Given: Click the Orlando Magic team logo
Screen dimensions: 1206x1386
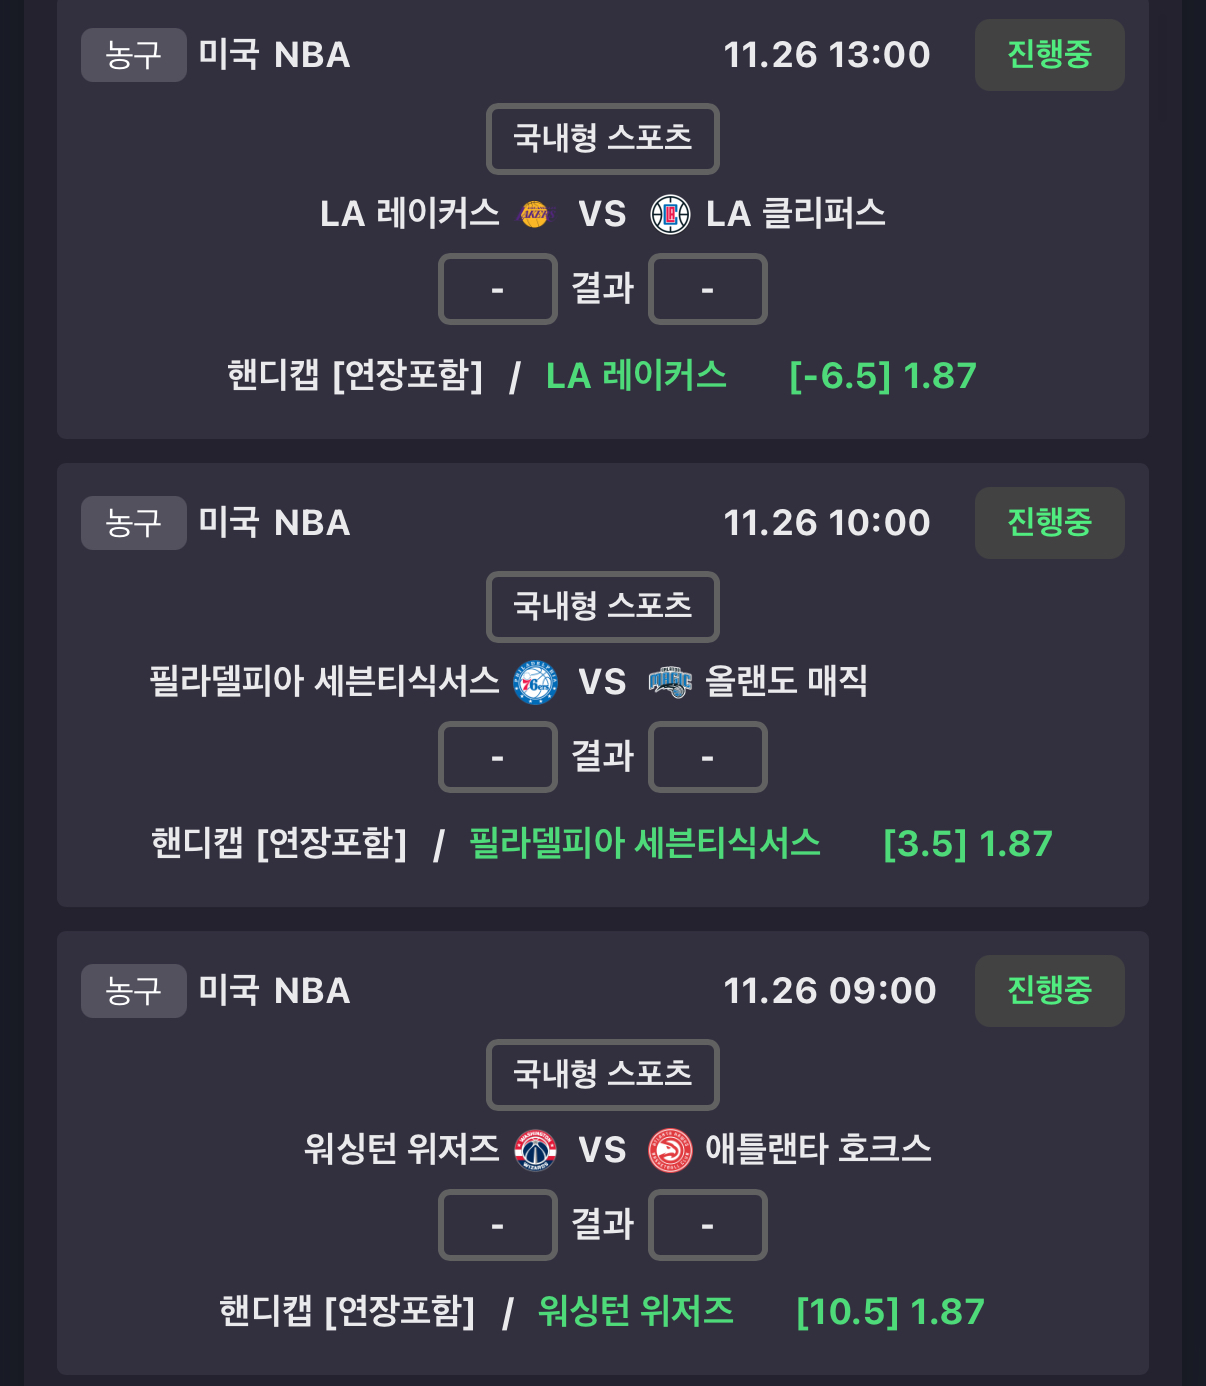Looking at the screenshot, I should (x=670, y=682).
